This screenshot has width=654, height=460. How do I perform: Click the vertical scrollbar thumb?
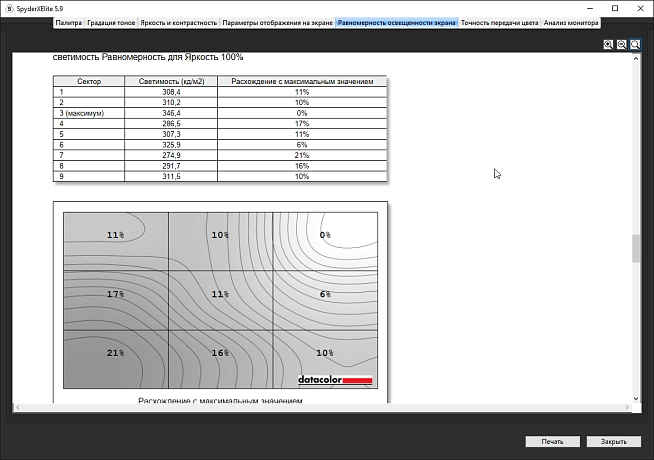pyautogui.click(x=636, y=248)
